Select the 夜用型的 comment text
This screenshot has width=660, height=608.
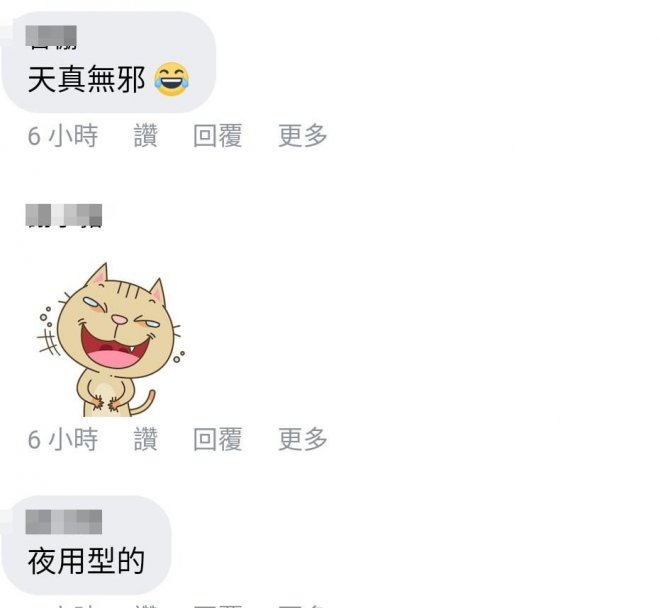pyautogui.click(x=86, y=561)
